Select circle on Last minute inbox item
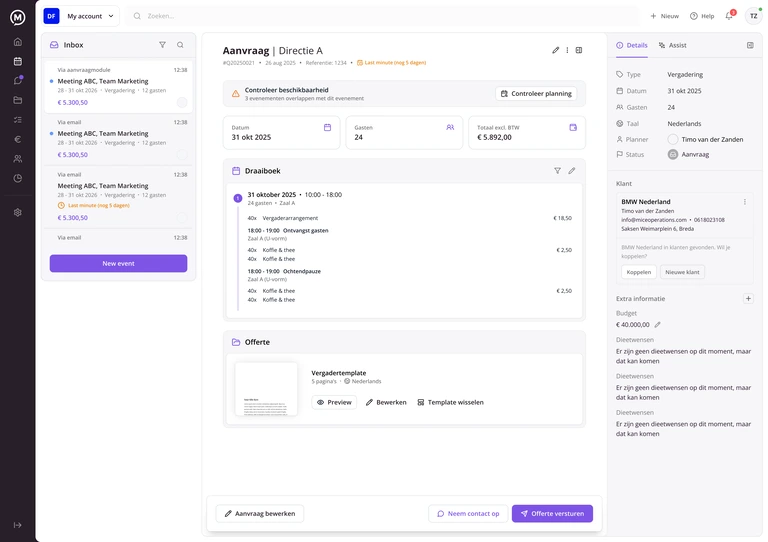 tap(182, 217)
